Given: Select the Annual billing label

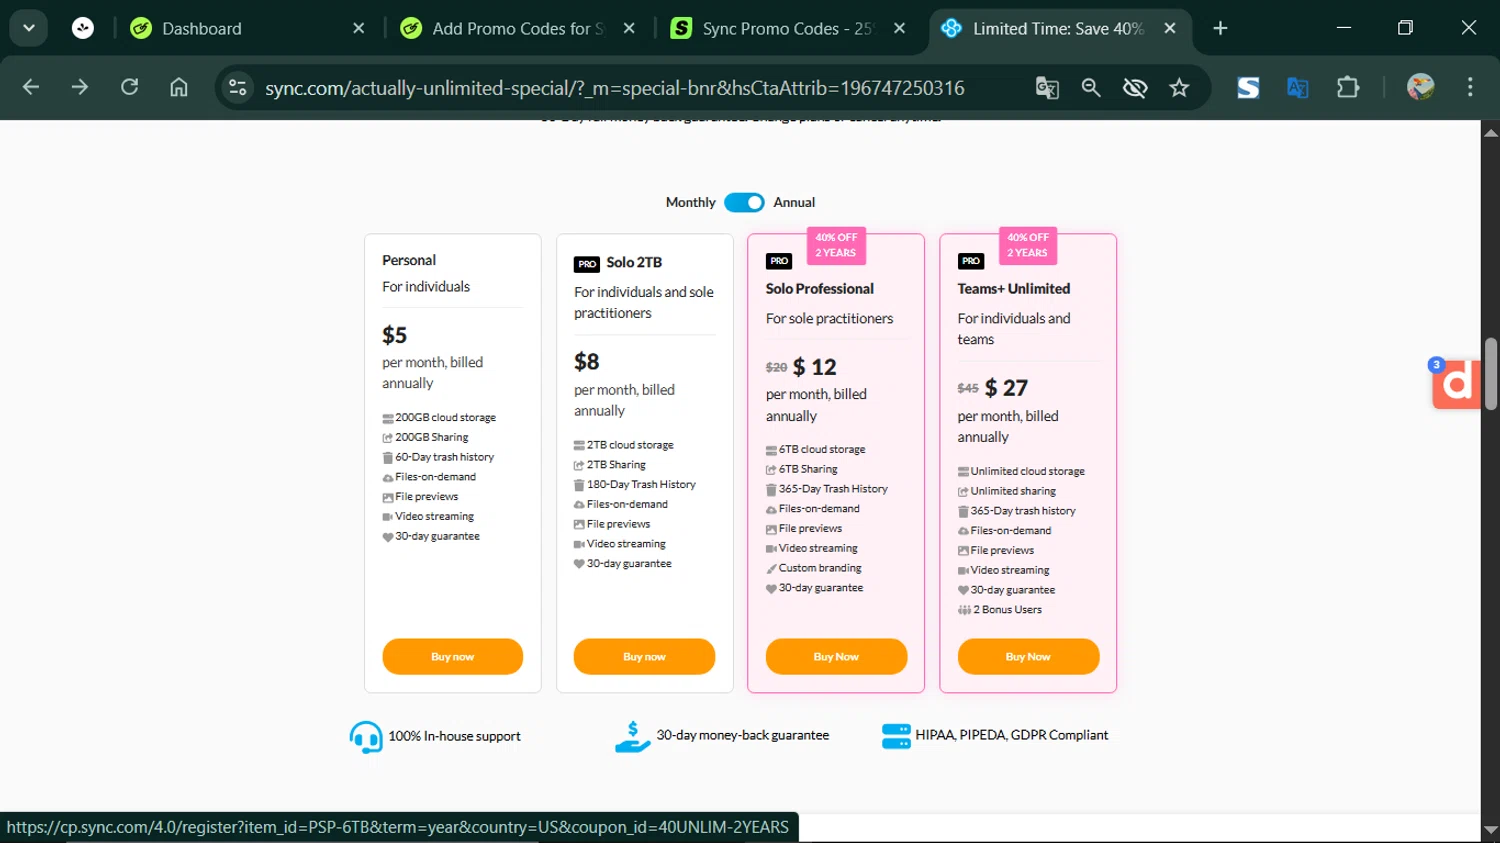Looking at the screenshot, I should 794,202.
